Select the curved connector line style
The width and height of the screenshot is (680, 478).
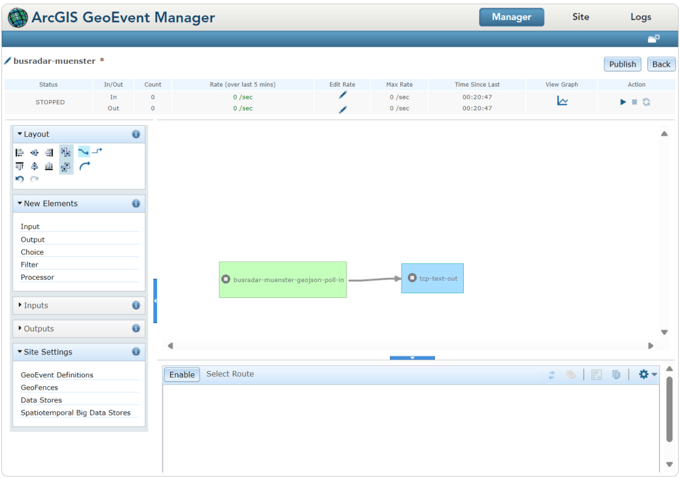point(83,152)
